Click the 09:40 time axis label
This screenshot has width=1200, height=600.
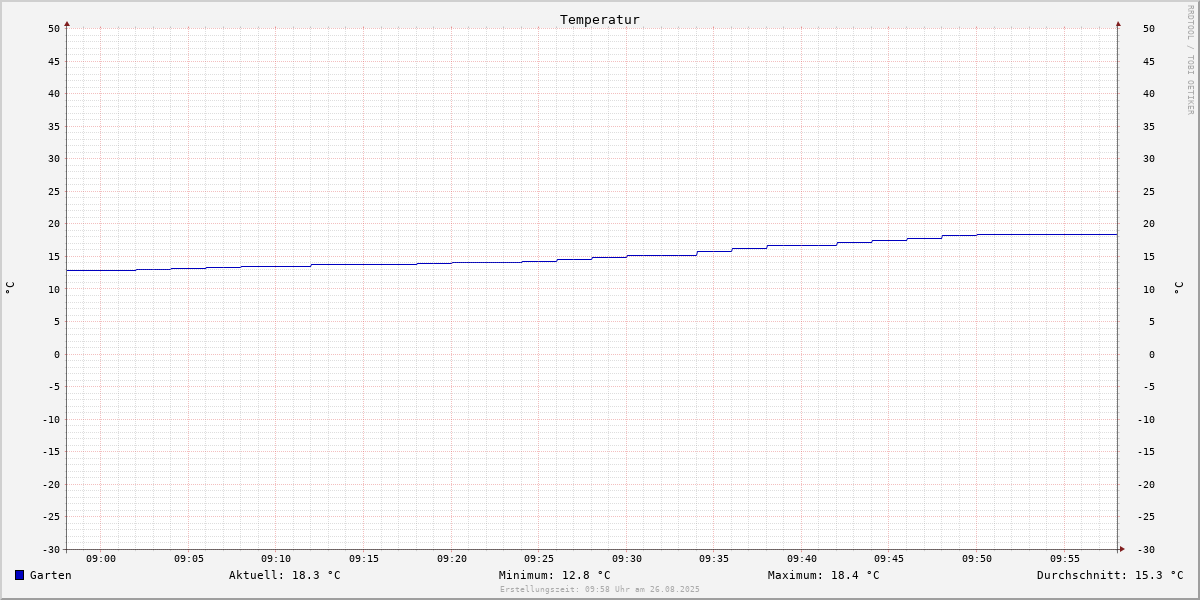pyautogui.click(x=802, y=559)
